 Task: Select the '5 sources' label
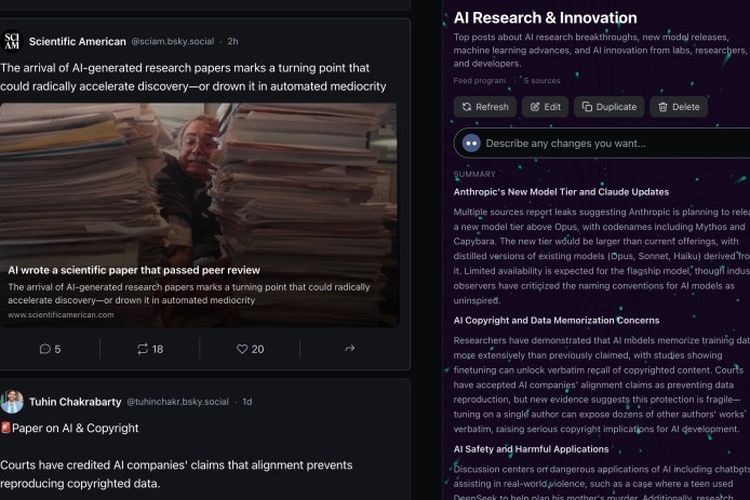pyautogui.click(x=542, y=81)
